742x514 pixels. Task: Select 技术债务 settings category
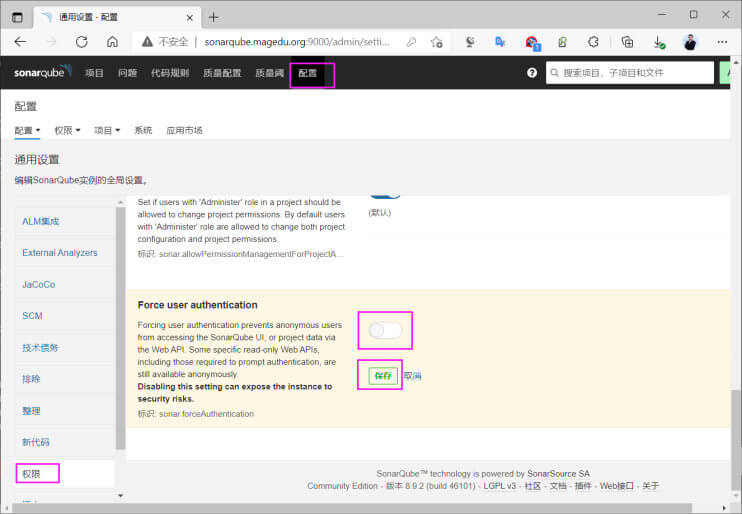click(x=40, y=348)
